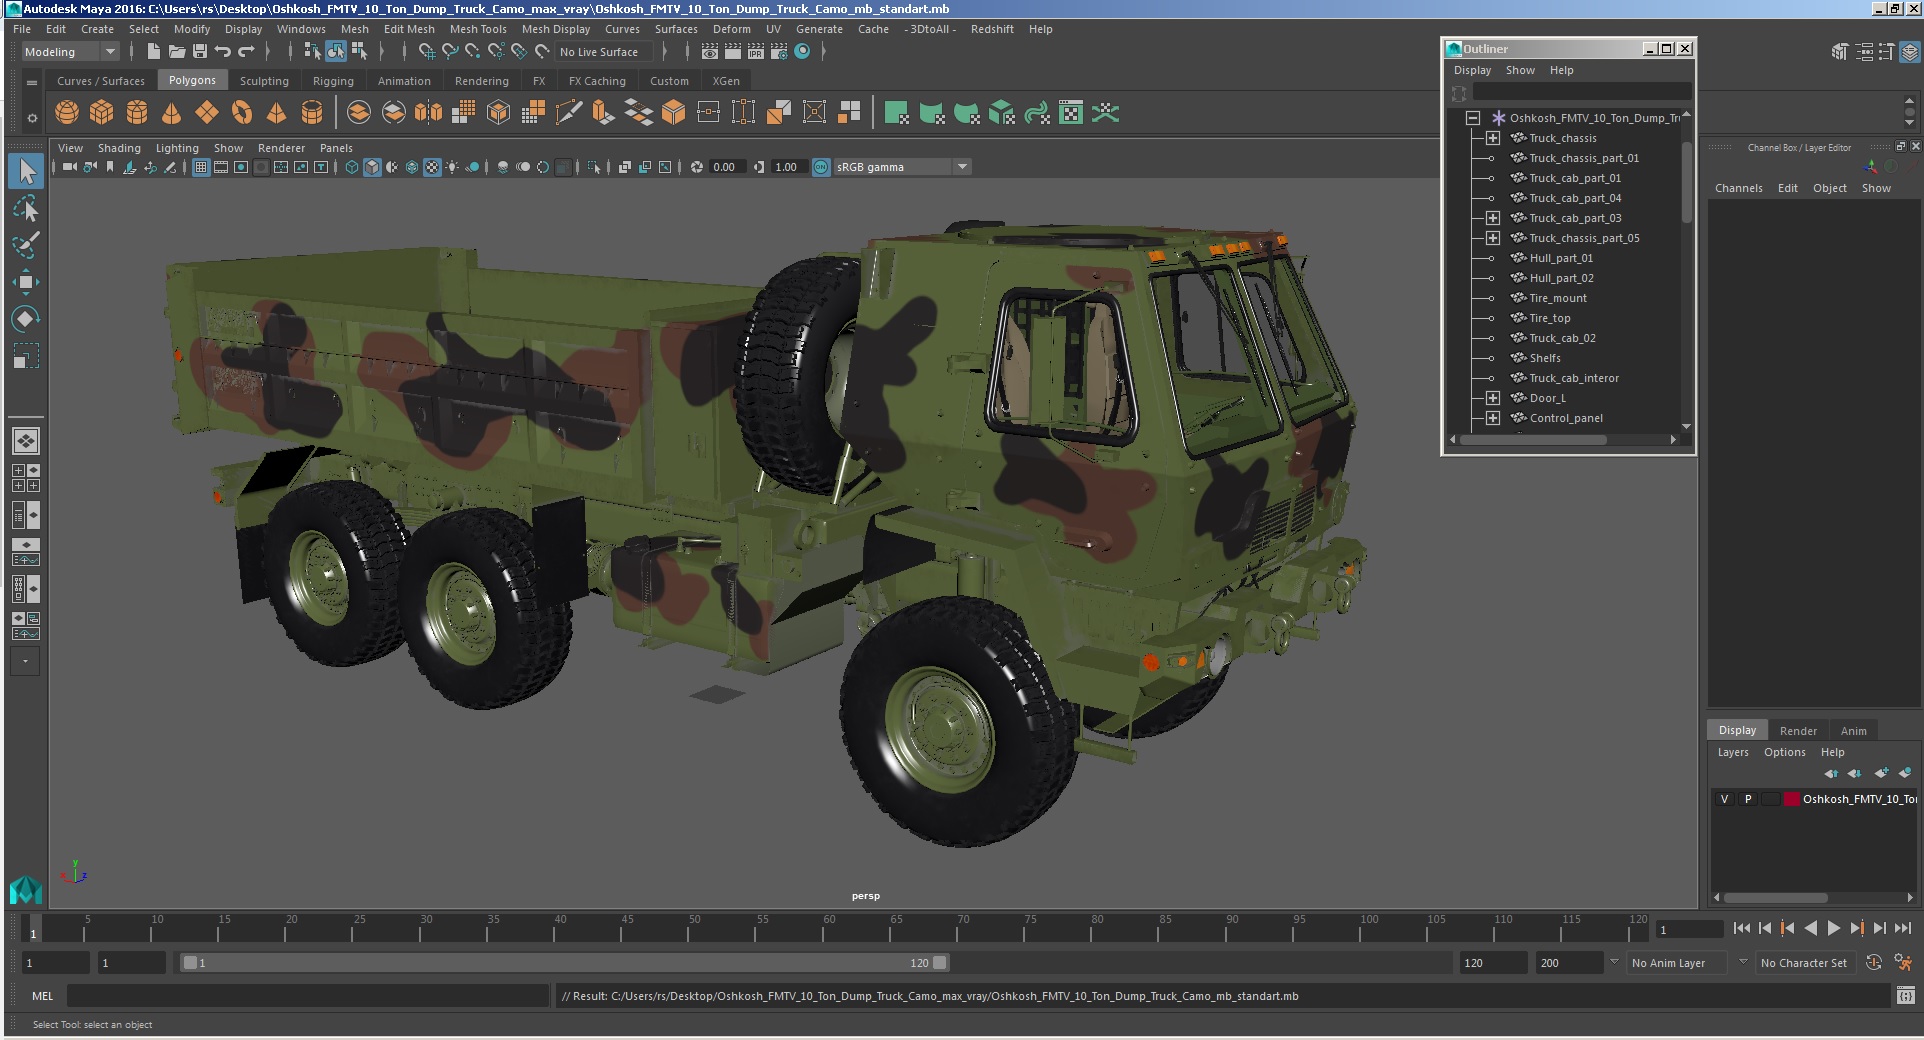Click the UV checker texture shelf icon
The width and height of the screenshot is (1924, 1040).
click(x=1071, y=113)
